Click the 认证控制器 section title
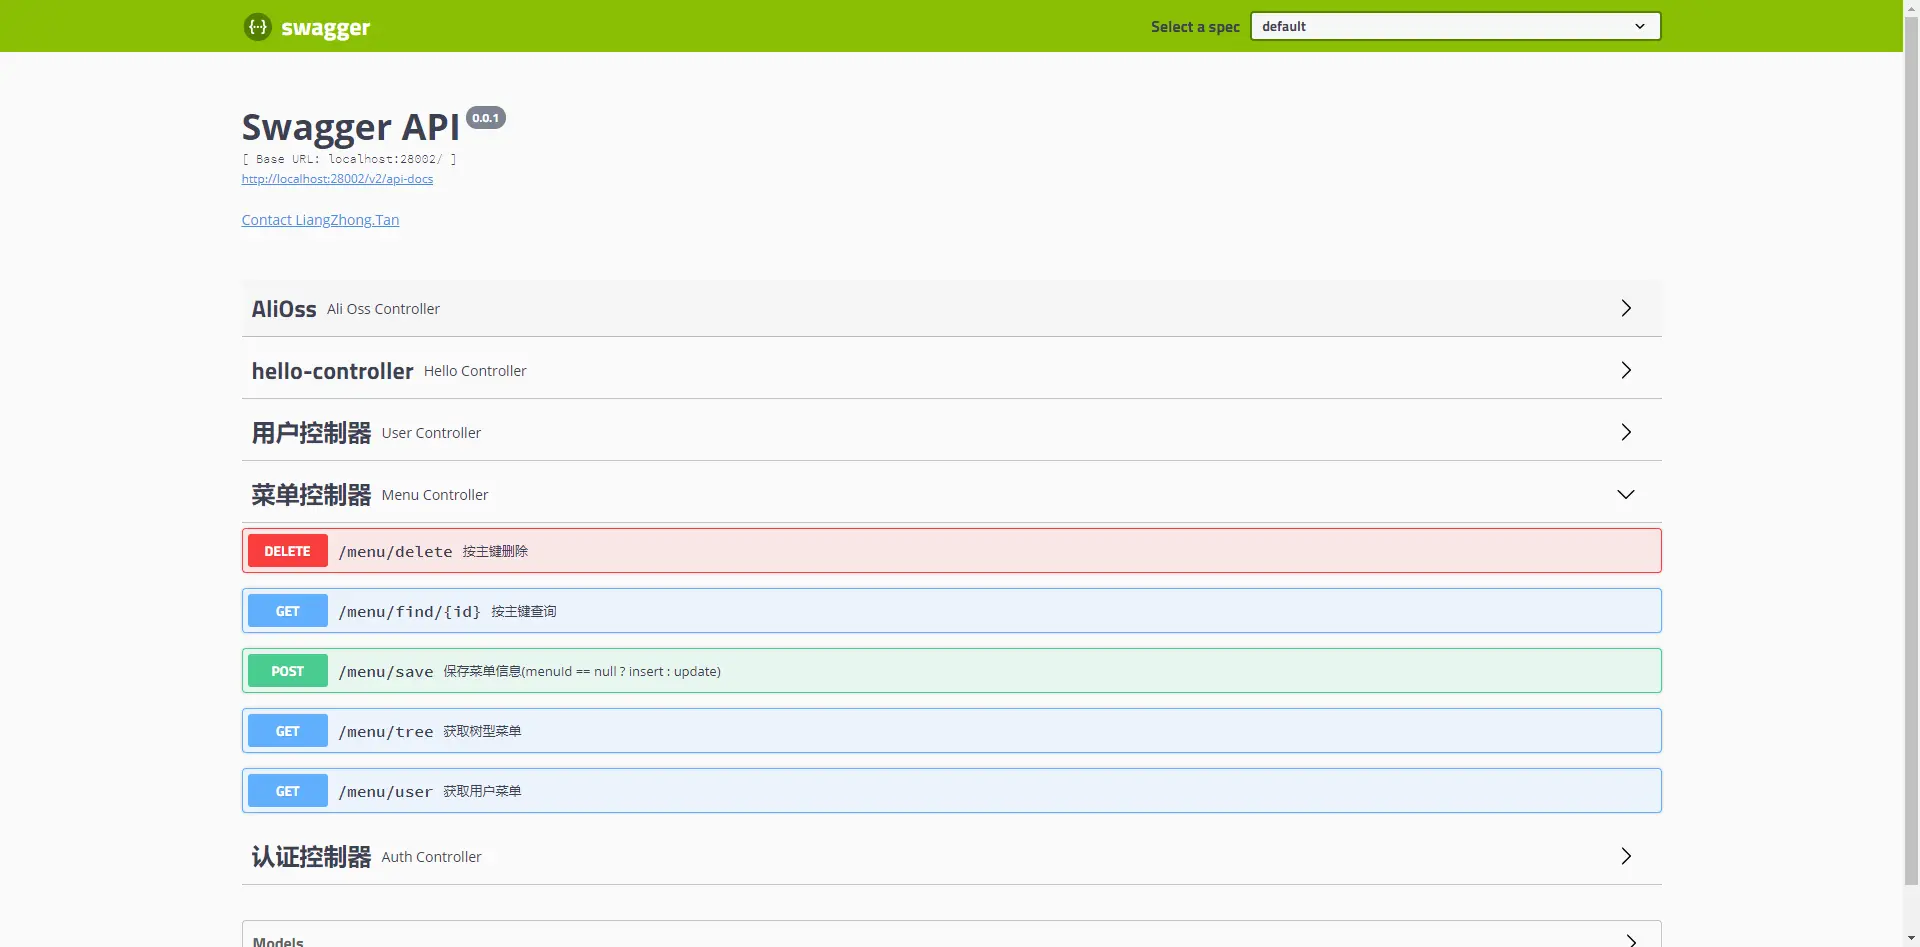The height and width of the screenshot is (947, 1920). (311, 857)
